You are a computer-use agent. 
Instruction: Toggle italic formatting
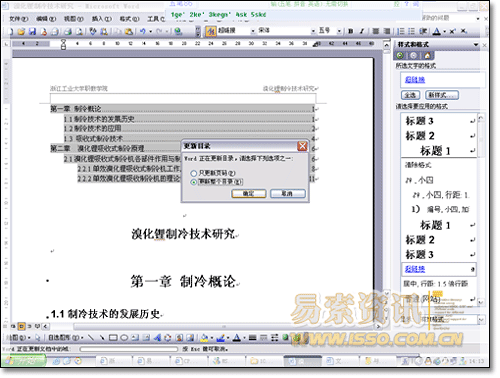point(362,31)
